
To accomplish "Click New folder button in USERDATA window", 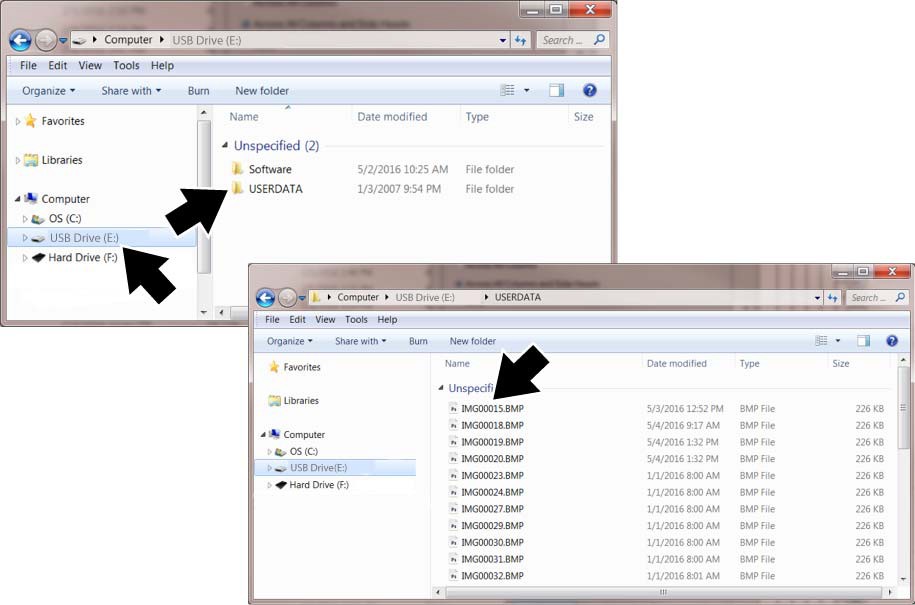I will pyautogui.click(x=472, y=341).
